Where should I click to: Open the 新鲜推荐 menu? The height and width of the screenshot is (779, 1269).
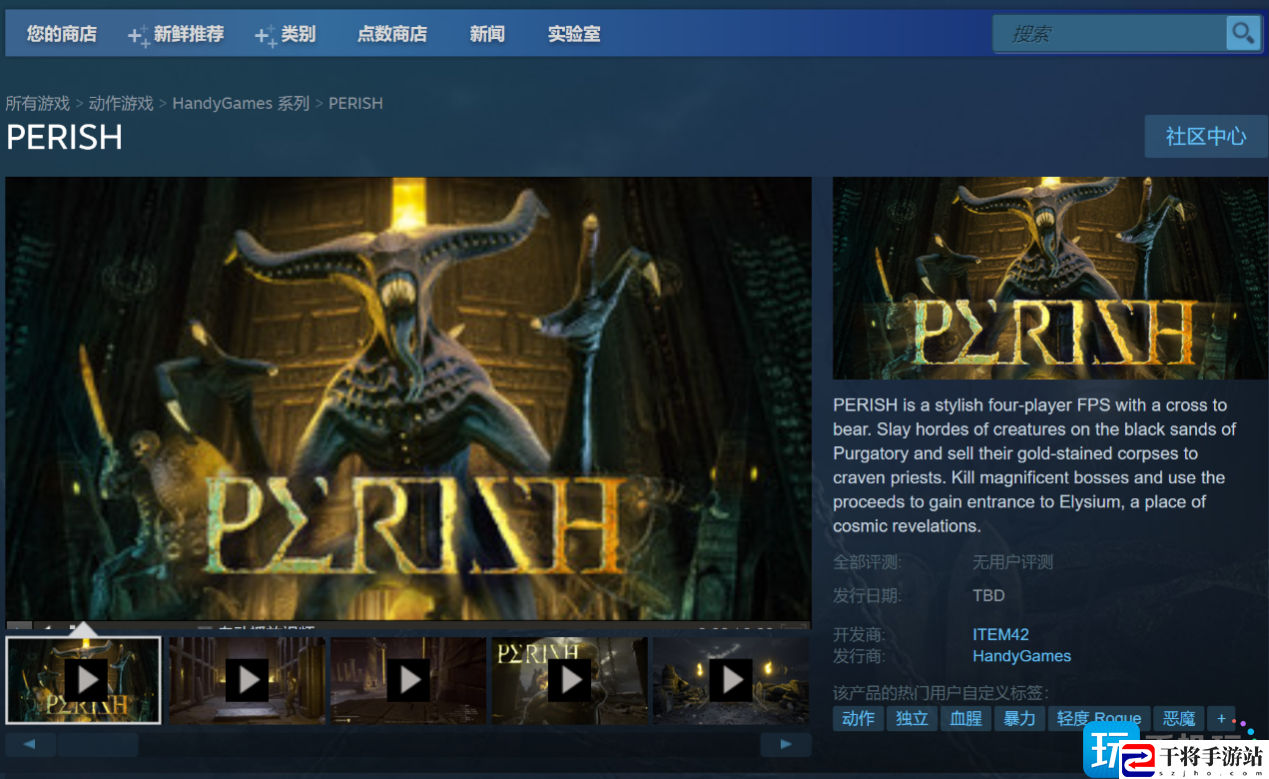[176, 34]
